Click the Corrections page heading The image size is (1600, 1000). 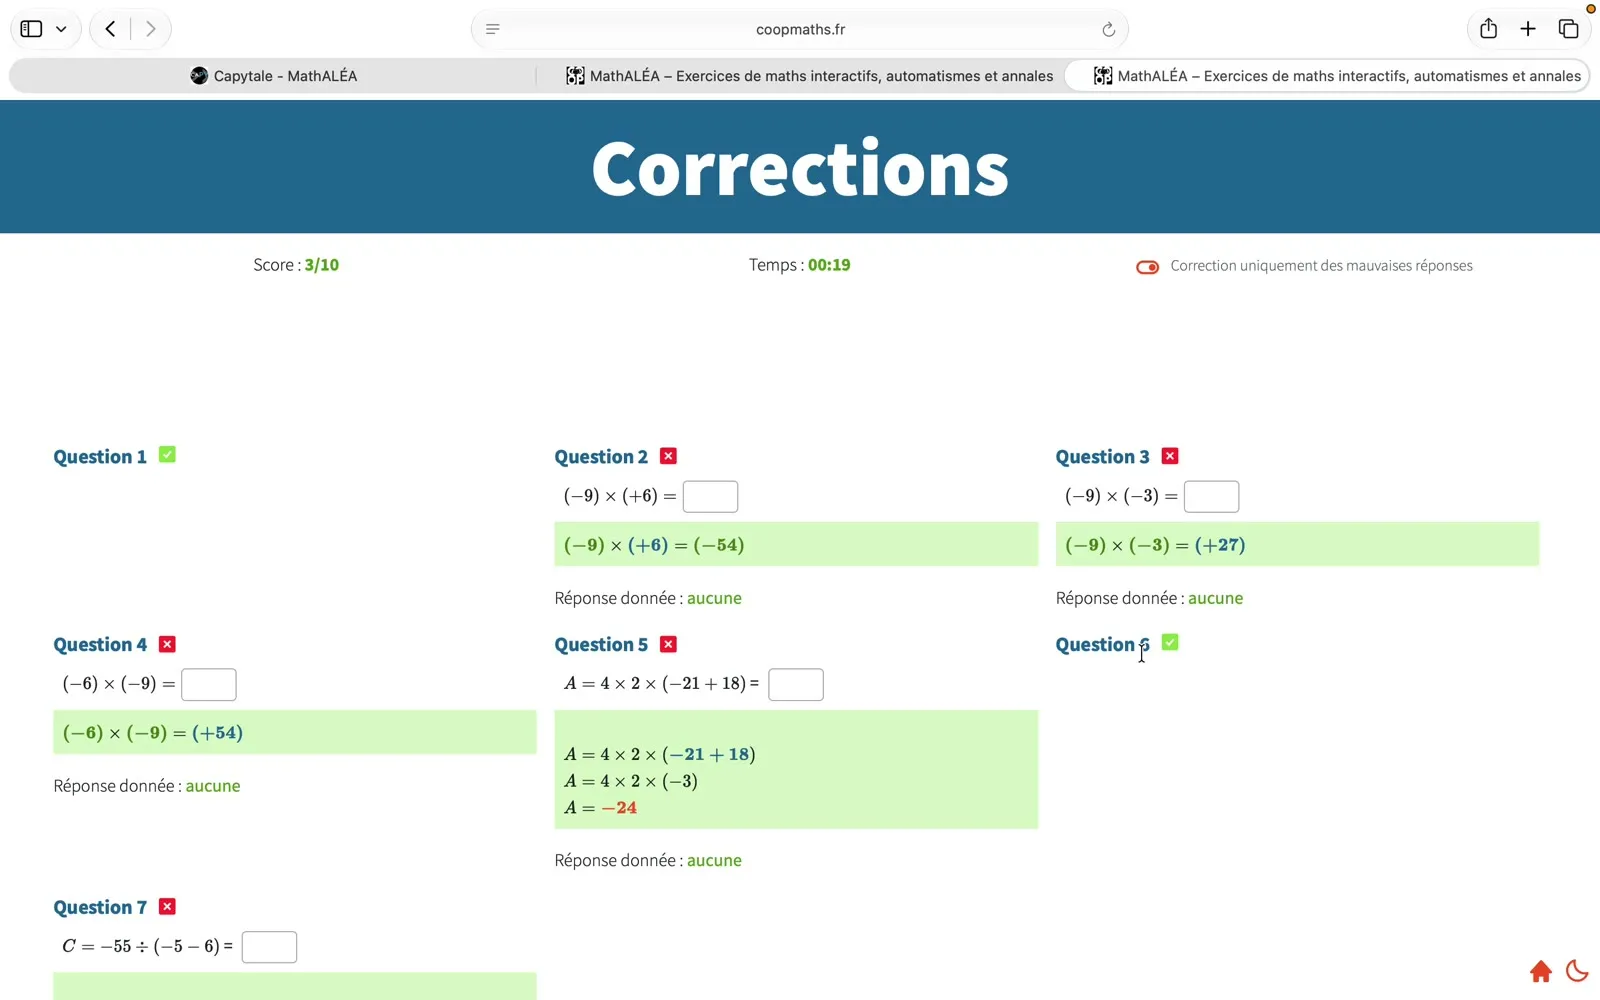click(x=800, y=168)
